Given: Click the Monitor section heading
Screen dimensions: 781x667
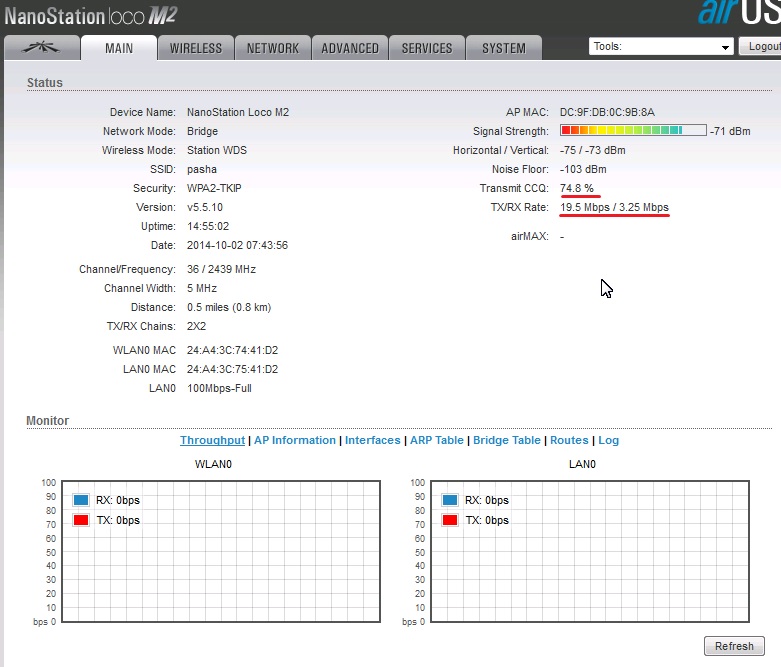Looking at the screenshot, I should 47,420.
